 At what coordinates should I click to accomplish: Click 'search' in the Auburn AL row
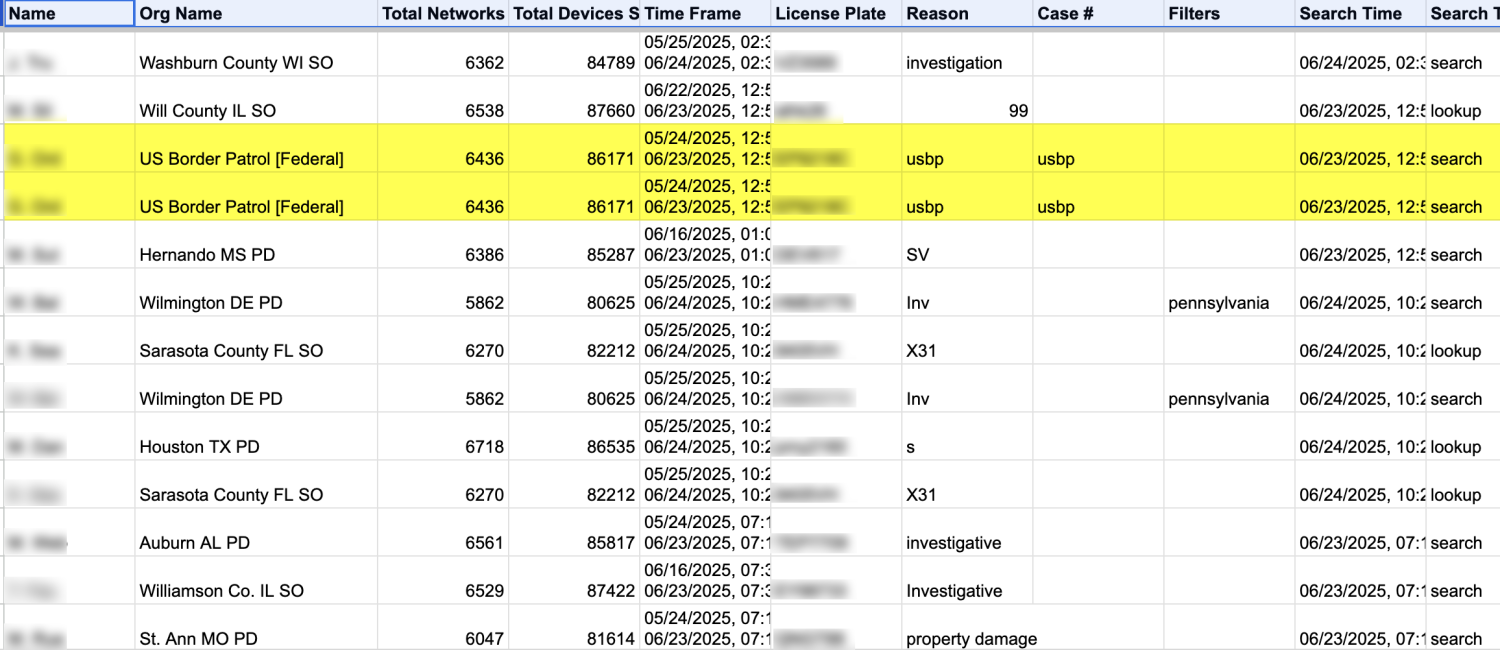pos(1456,543)
